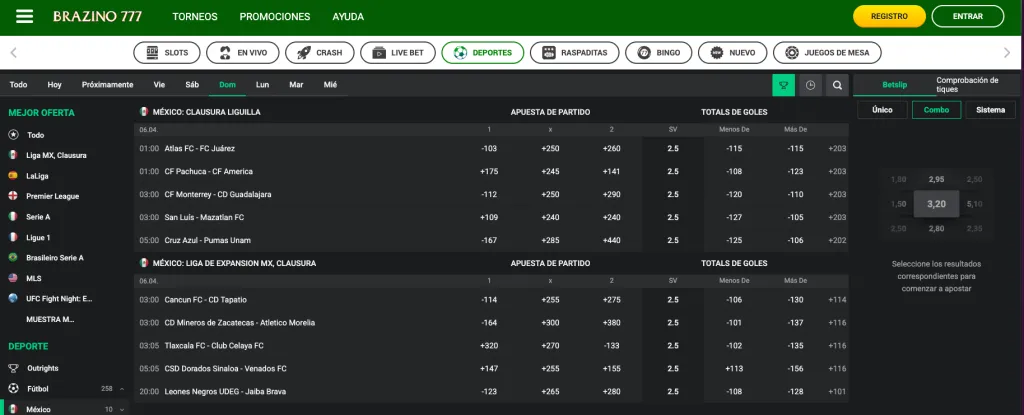Click the yellow Registro button
Image resolution: width=1024 pixels, height=415 pixels.
[889, 16]
